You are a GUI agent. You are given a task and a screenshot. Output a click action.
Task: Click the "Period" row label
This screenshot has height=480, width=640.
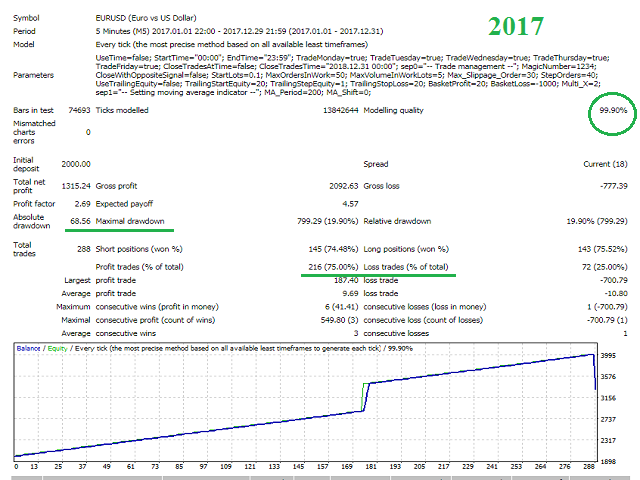(x=24, y=31)
